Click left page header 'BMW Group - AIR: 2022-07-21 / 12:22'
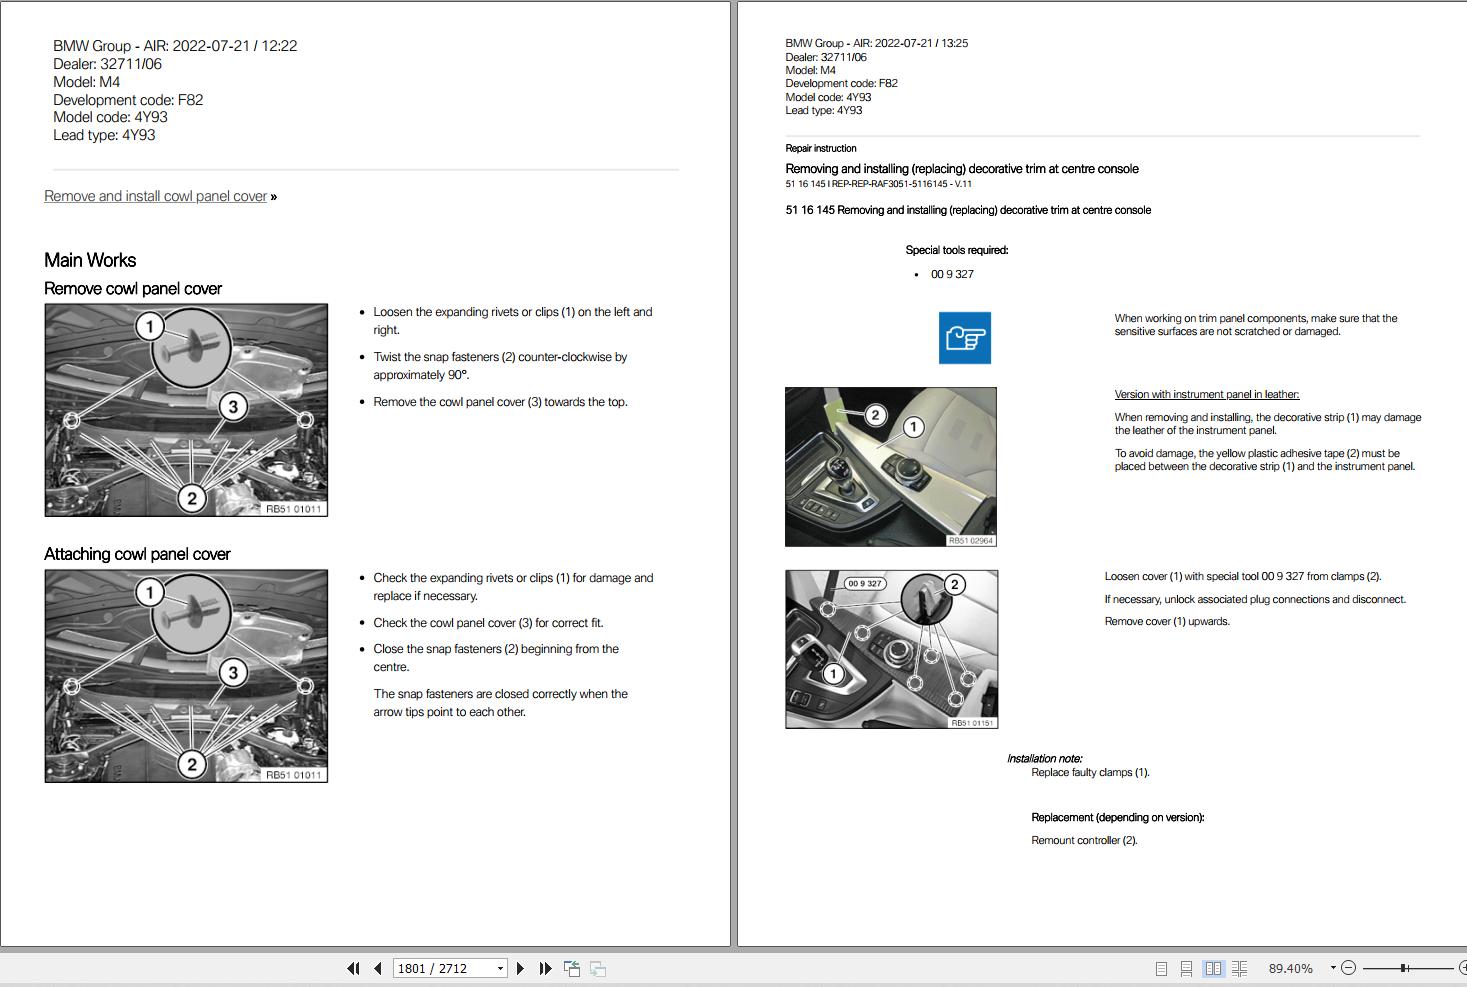 (x=175, y=46)
